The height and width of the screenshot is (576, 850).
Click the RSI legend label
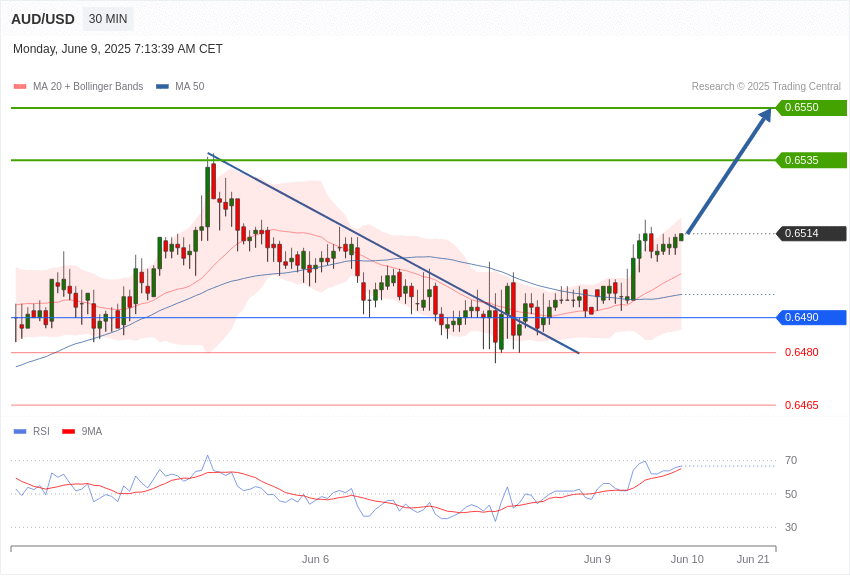(x=41, y=431)
